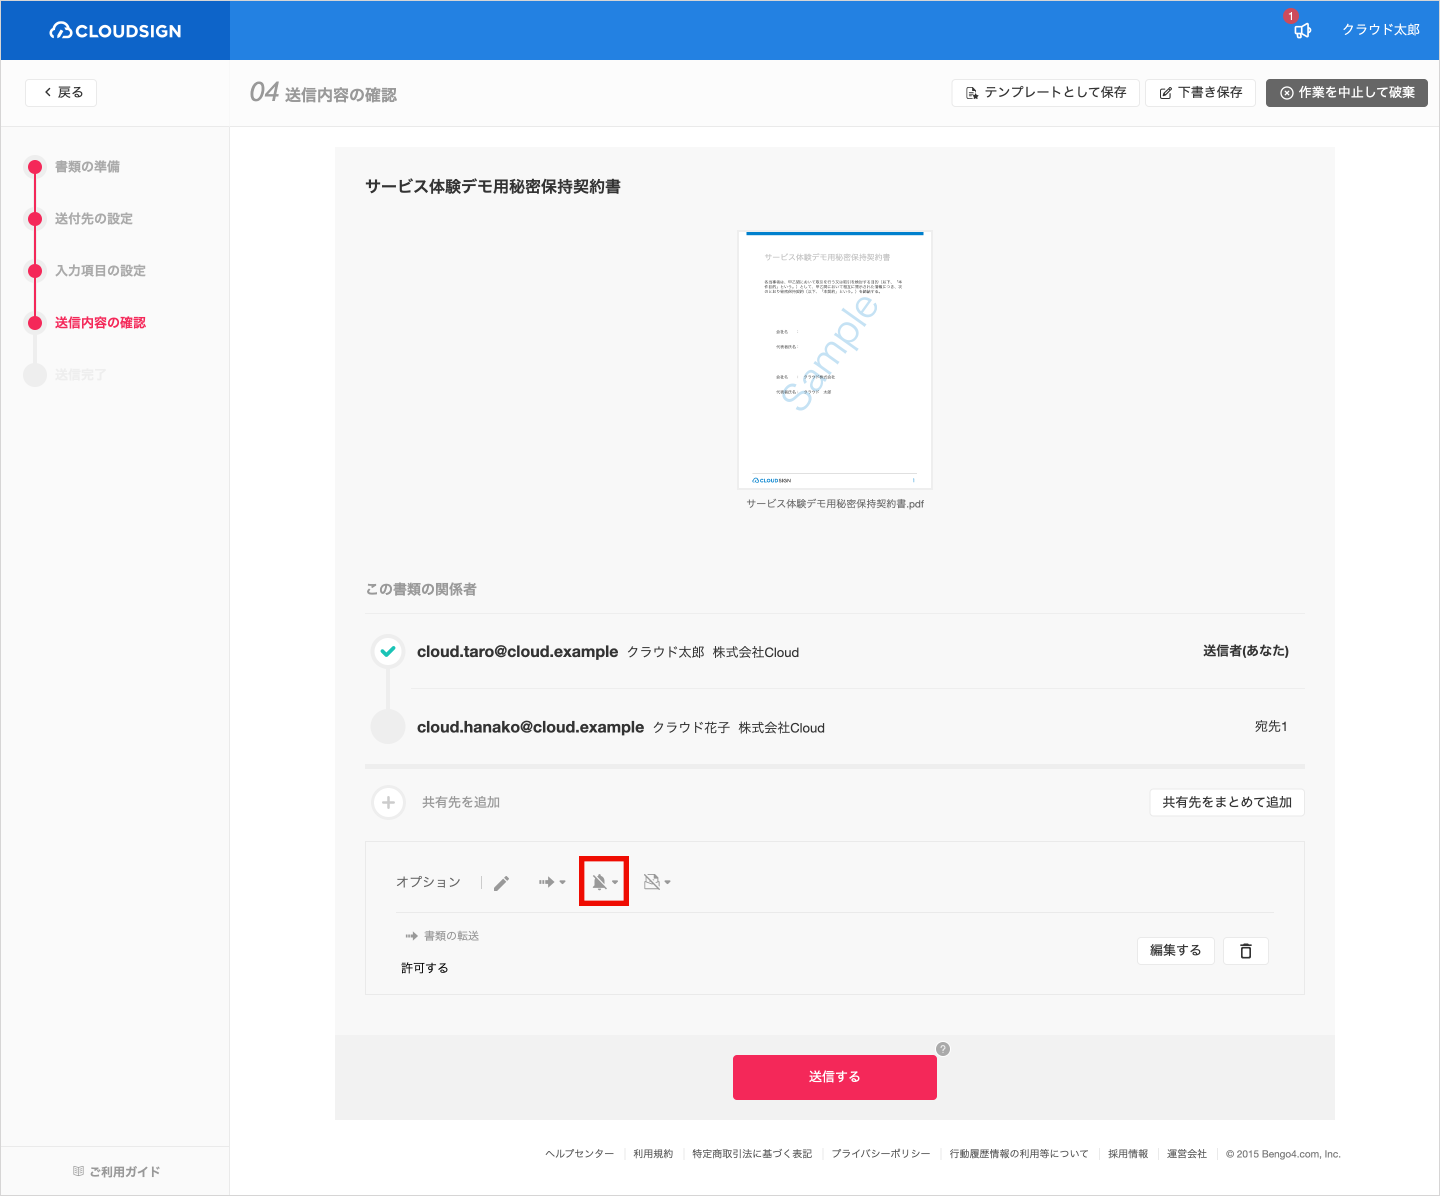Click the sender green checkmark icon
Image resolution: width=1440 pixels, height=1196 pixels.
point(388,651)
